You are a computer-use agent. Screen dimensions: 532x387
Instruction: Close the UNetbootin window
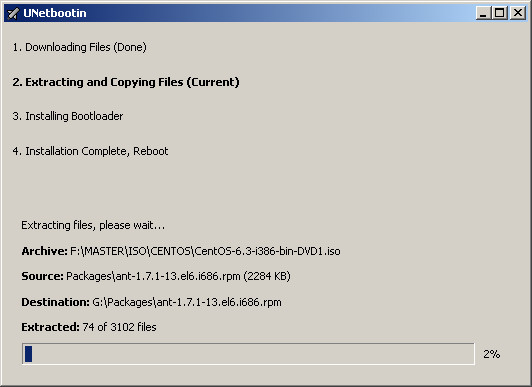tap(518, 13)
